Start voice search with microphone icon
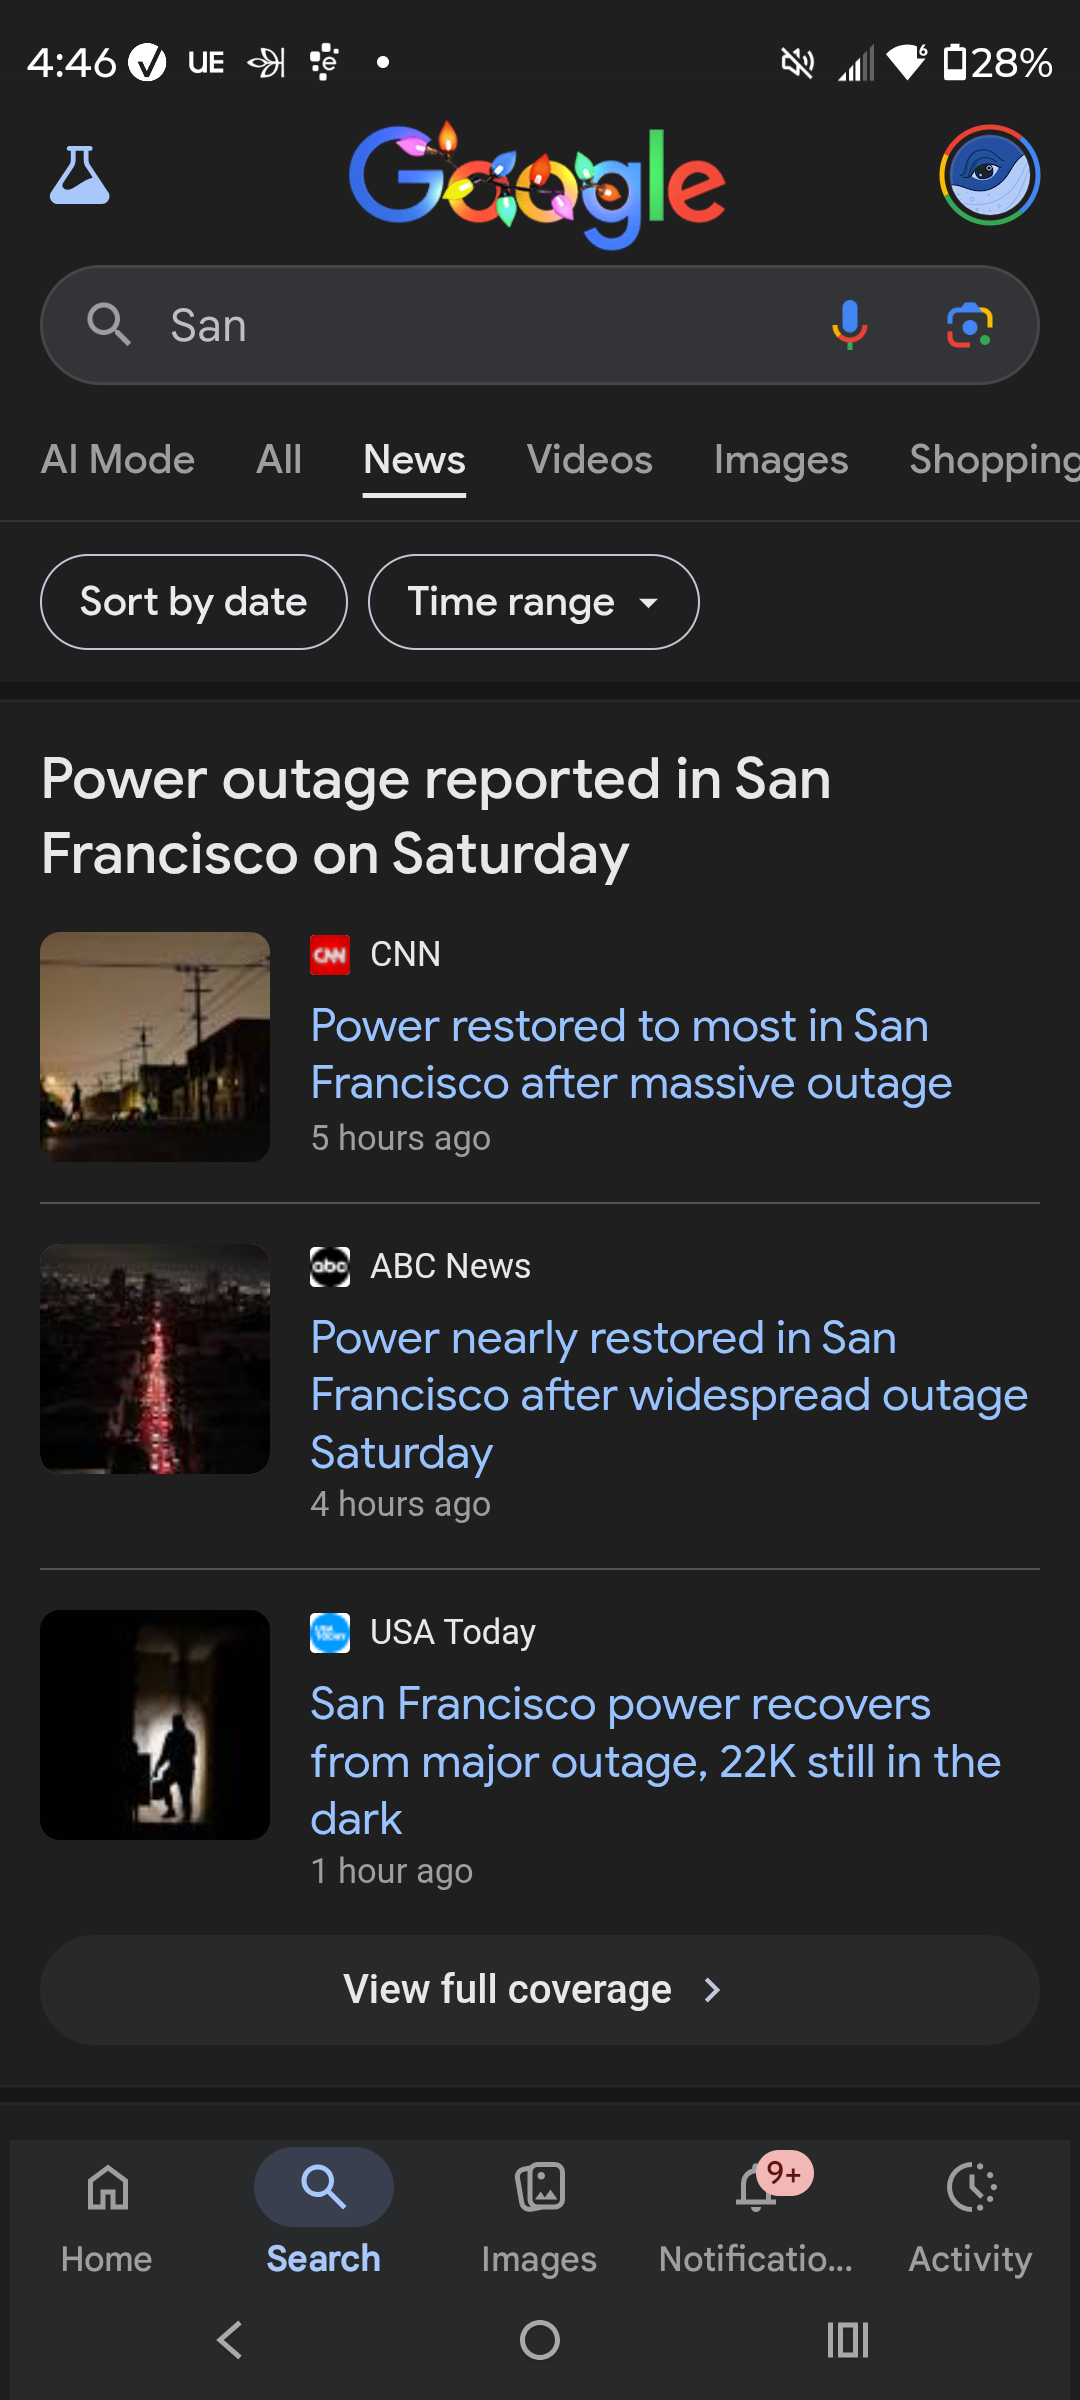Screen dimensions: 1080x2400 click(x=849, y=325)
